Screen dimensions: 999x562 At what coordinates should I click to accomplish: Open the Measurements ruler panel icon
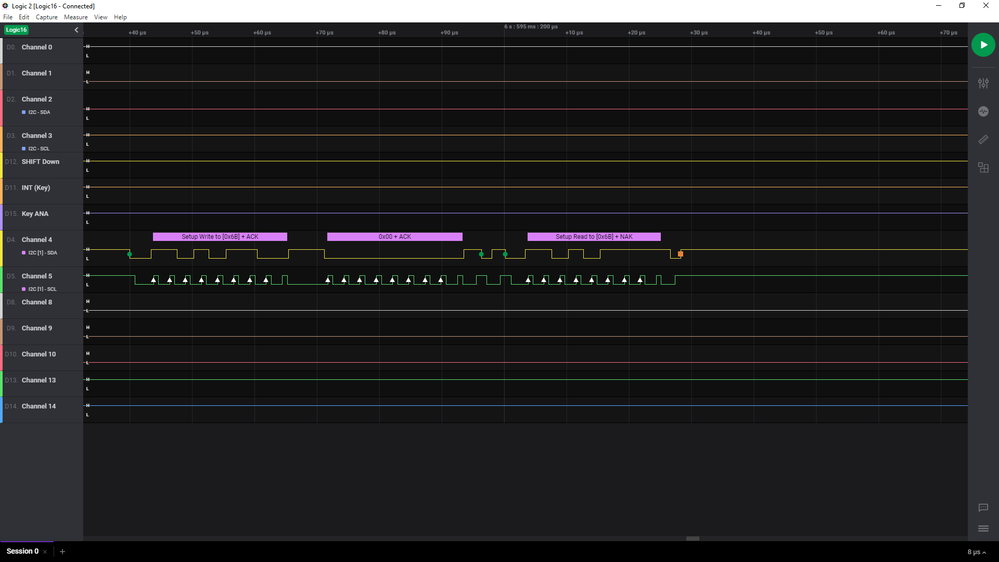click(983, 140)
